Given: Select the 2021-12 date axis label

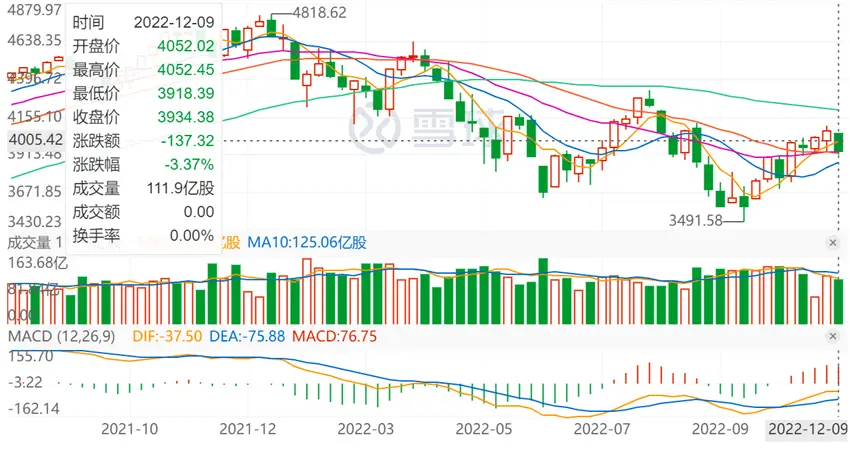Looking at the screenshot, I should [248, 429].
